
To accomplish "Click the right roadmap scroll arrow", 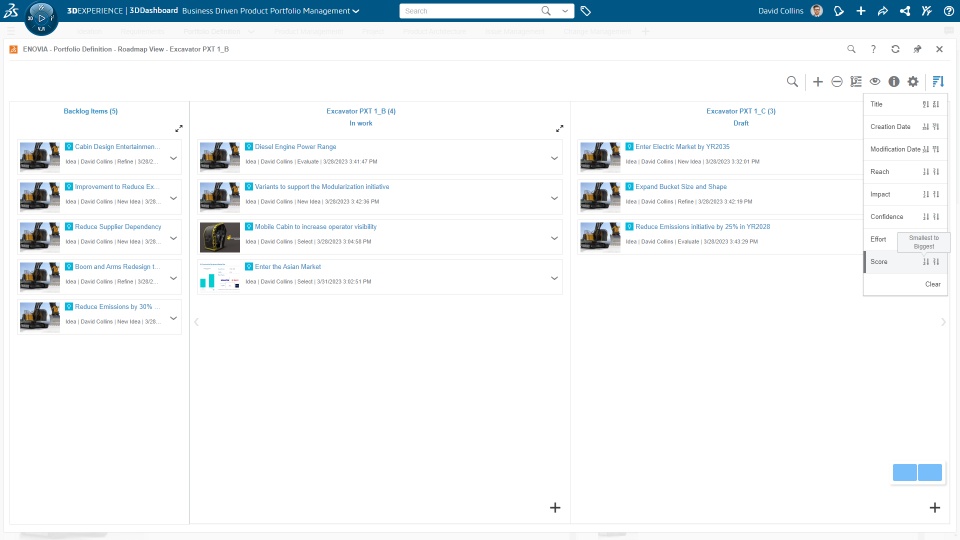I will click(x=943, y=322).
